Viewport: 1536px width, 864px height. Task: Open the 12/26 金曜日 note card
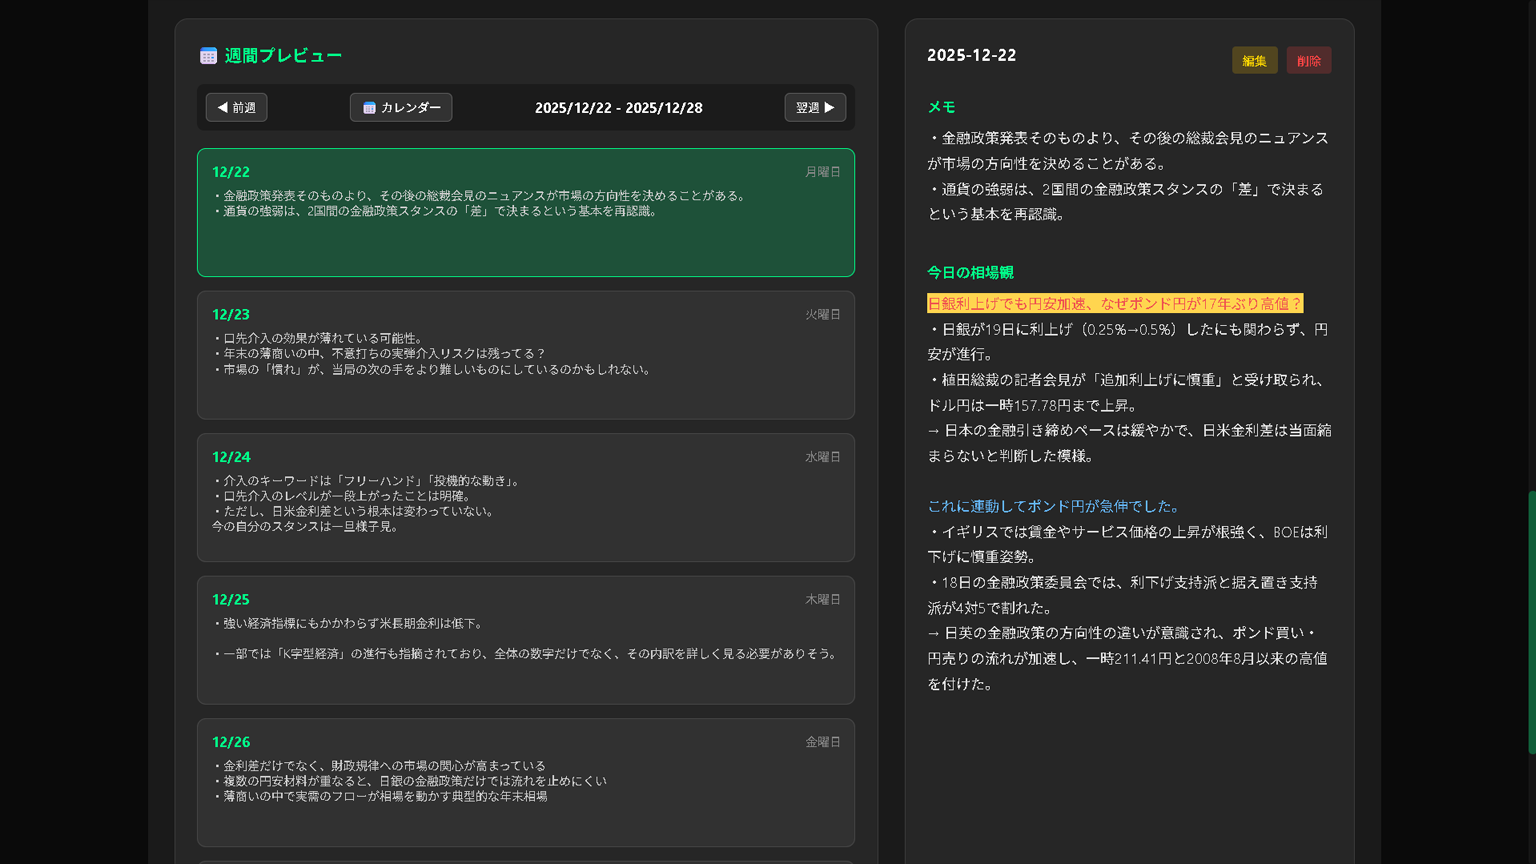(x=525, y=782)
